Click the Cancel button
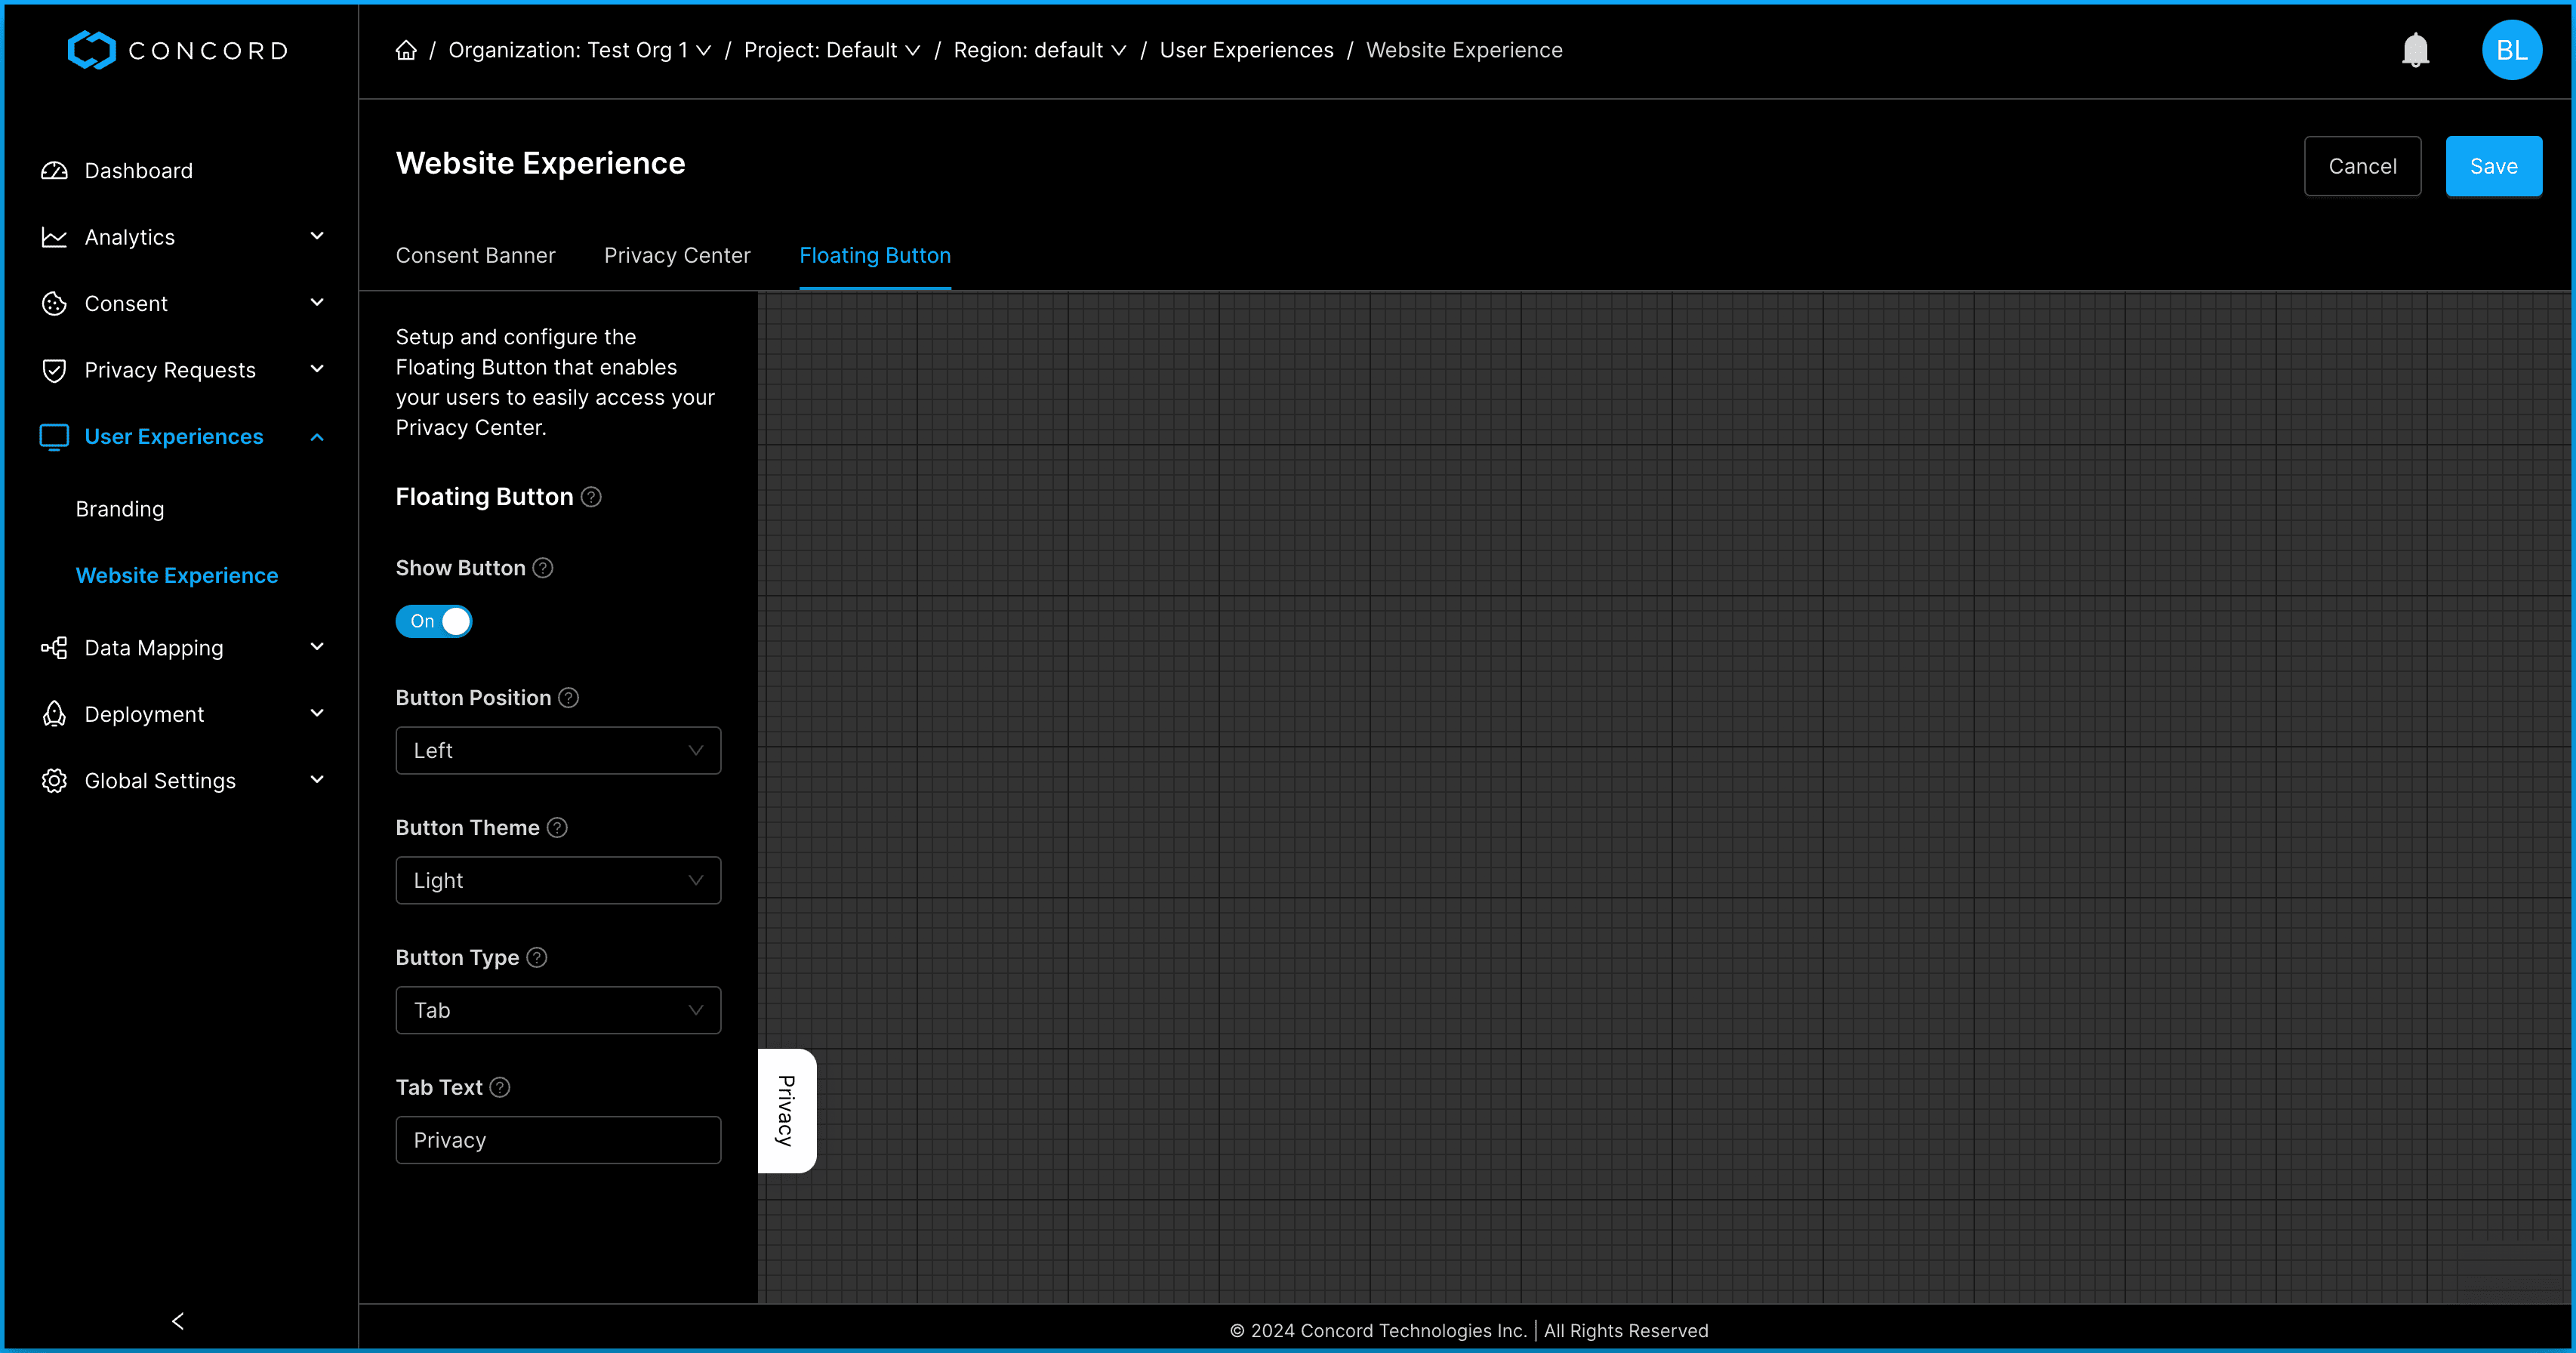Screen dimensions: 2576x1353 [2362, 166]
